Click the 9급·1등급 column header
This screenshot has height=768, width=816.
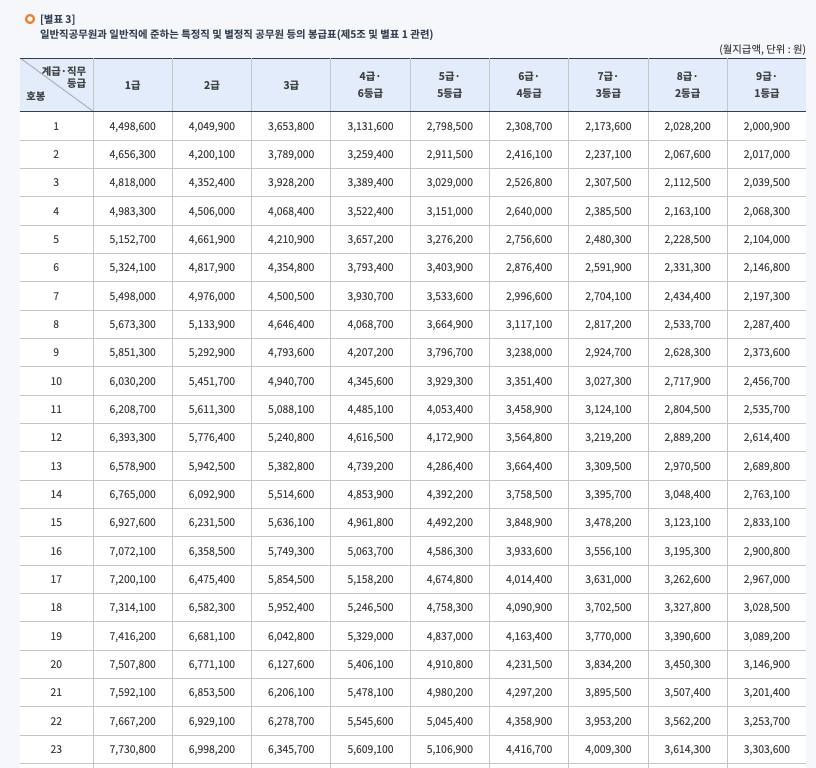click(x=765, y=85)
